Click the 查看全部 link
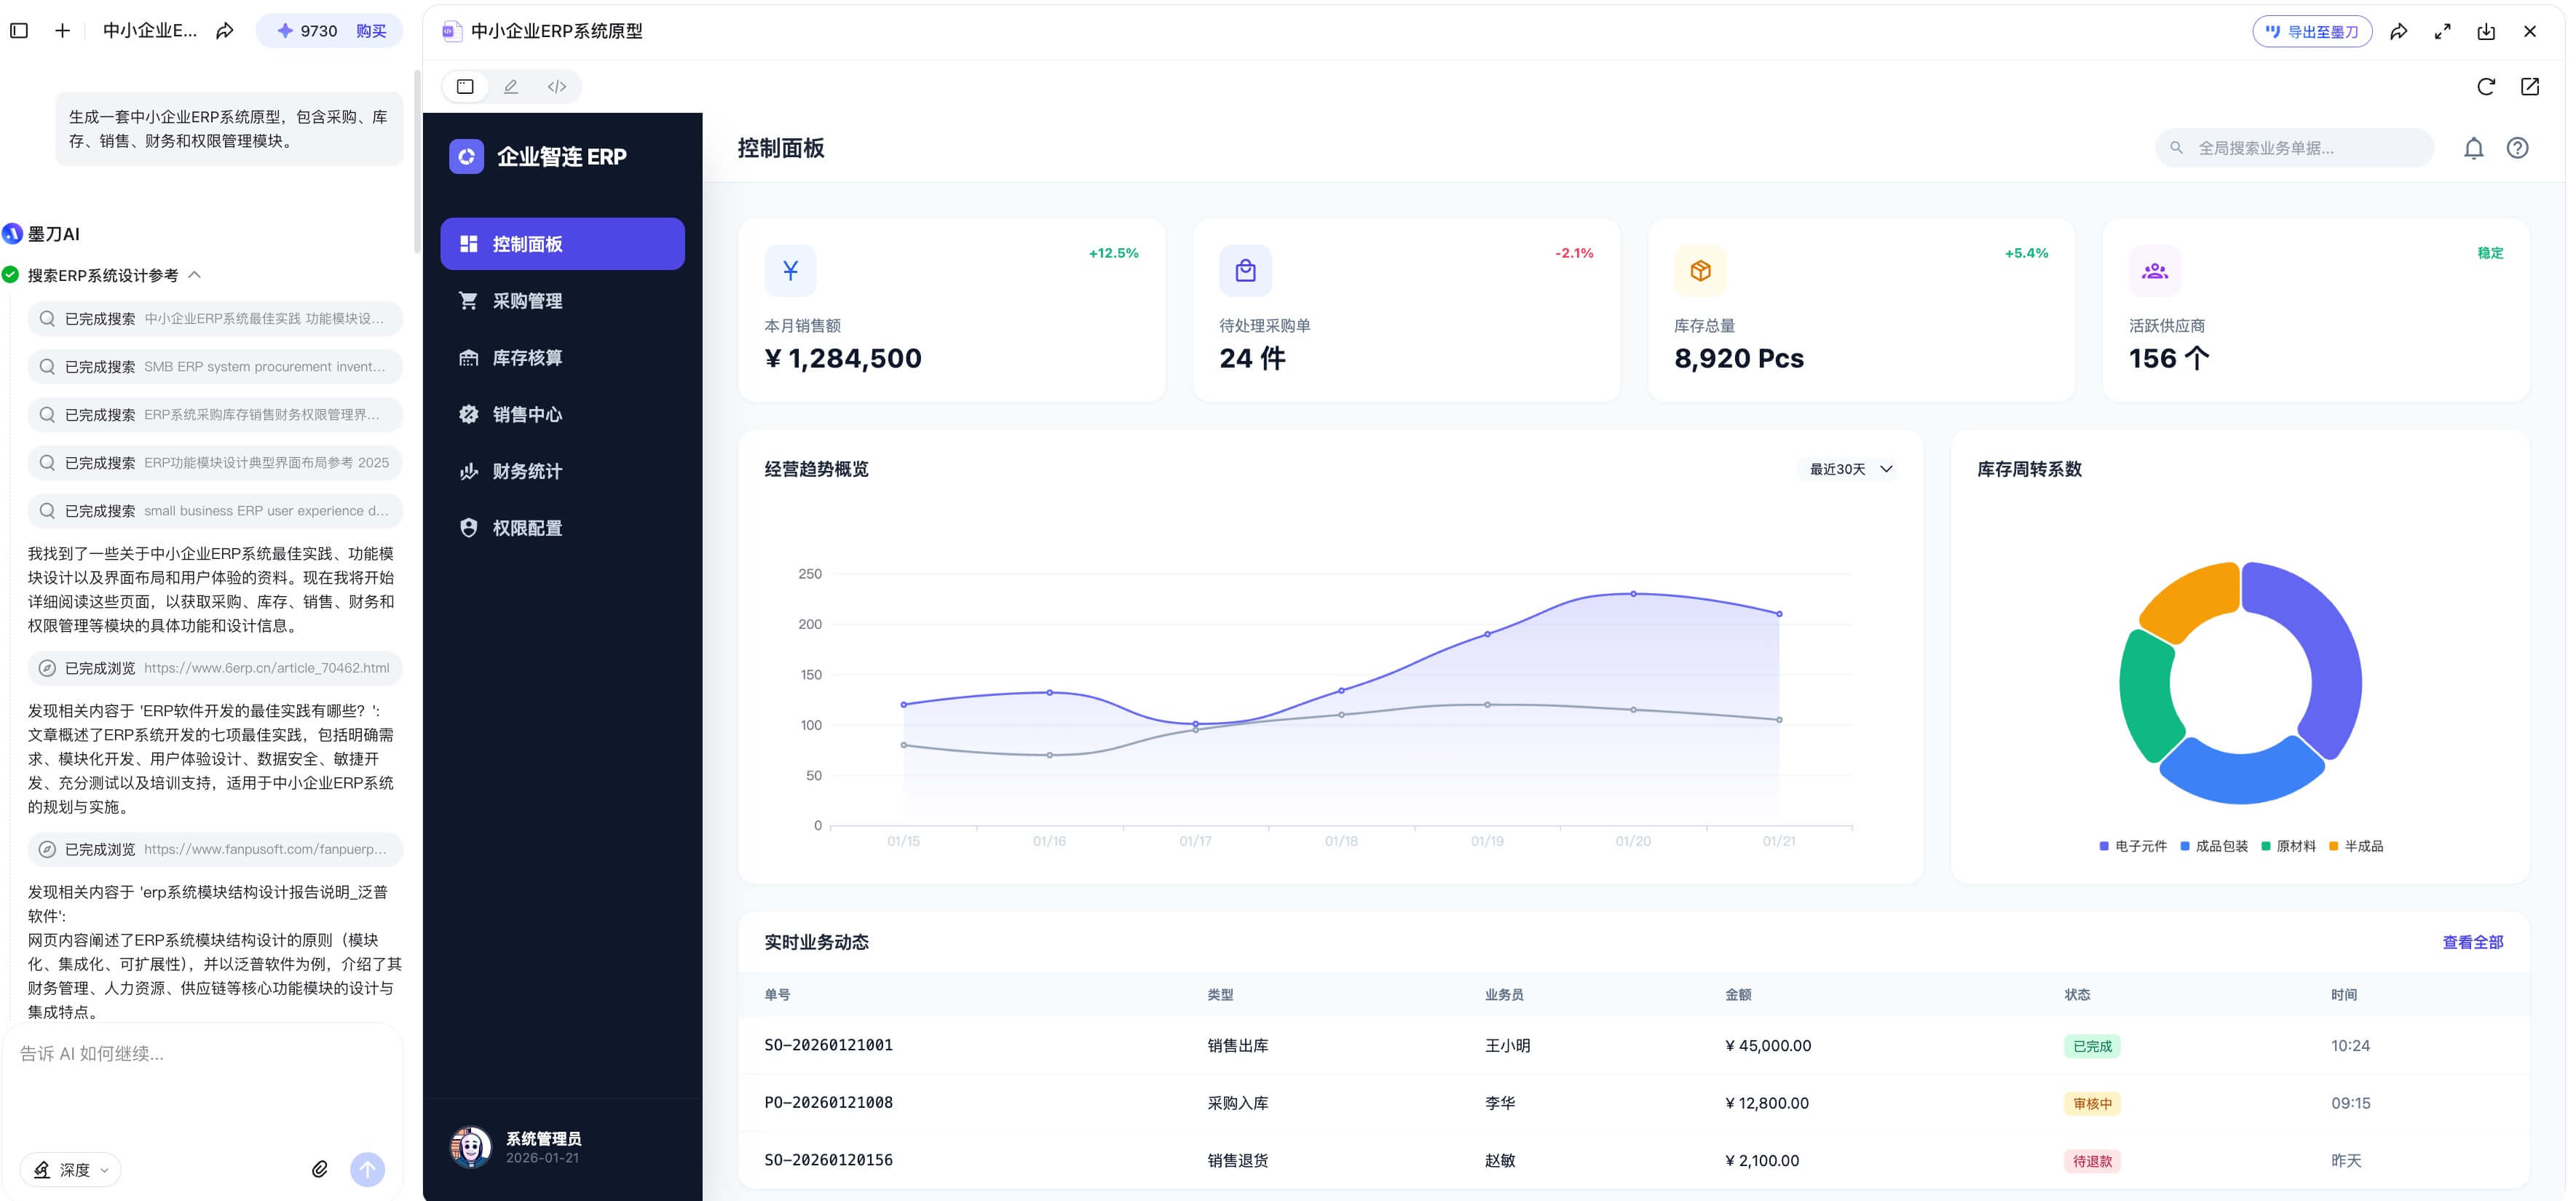Image resolution: width=2576 pixels, height=1201 pixels. pyautogui.click(x=2472, y=942)
